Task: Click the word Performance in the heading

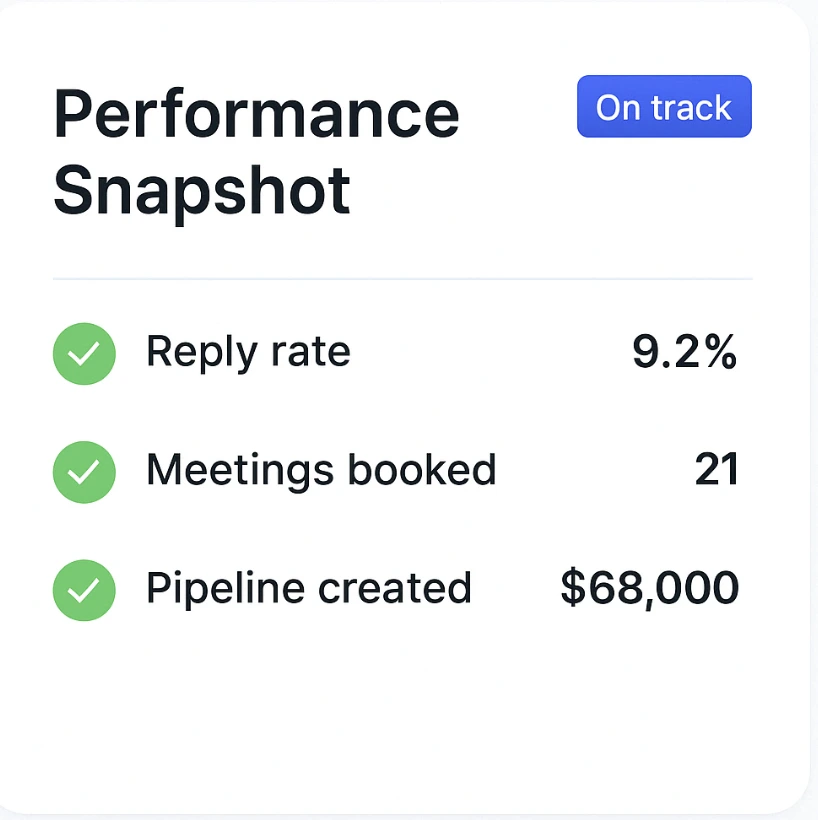Action: (256, 115)
